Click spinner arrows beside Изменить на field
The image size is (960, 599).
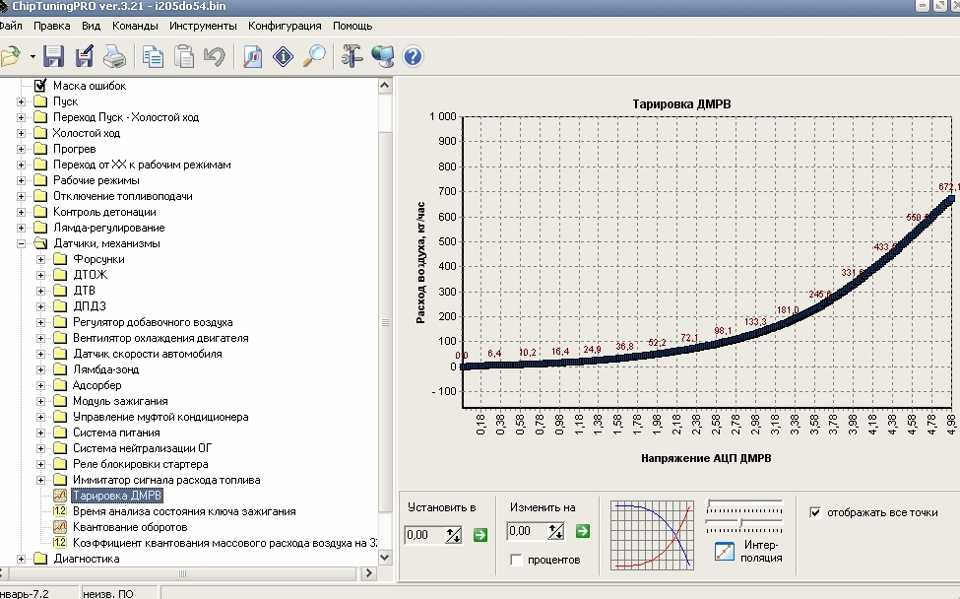point(555,531)
